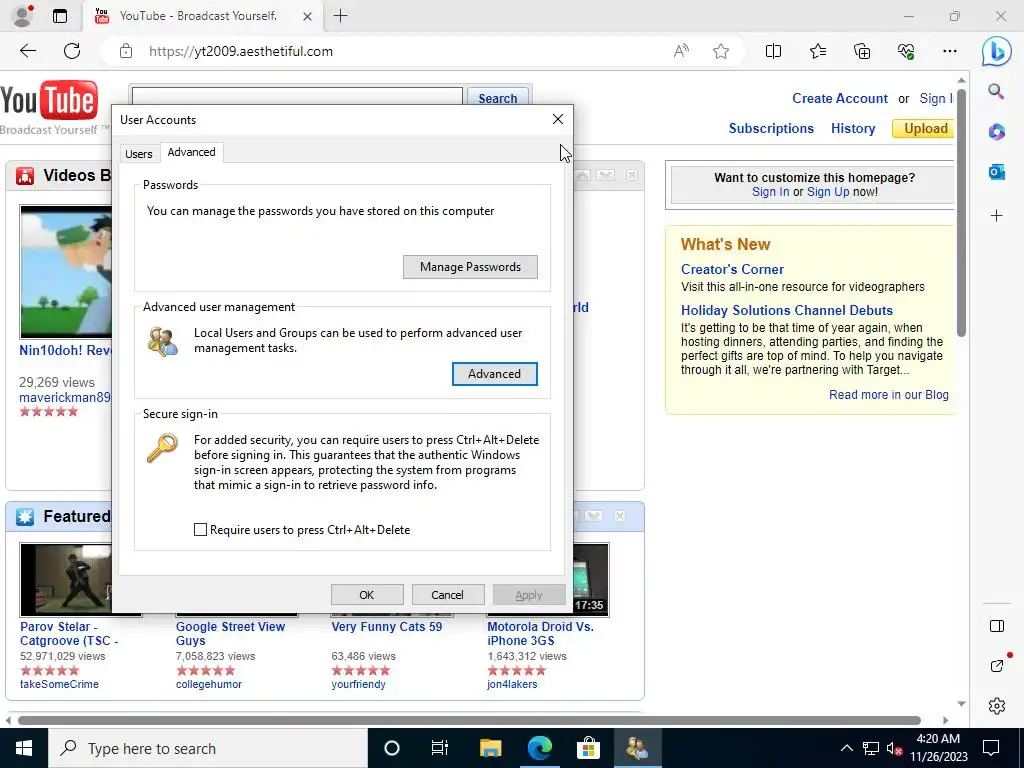Click the taskbar clock showing 4:20 AM
This screenshot has height=768, width=1024.
pos(938,748)
